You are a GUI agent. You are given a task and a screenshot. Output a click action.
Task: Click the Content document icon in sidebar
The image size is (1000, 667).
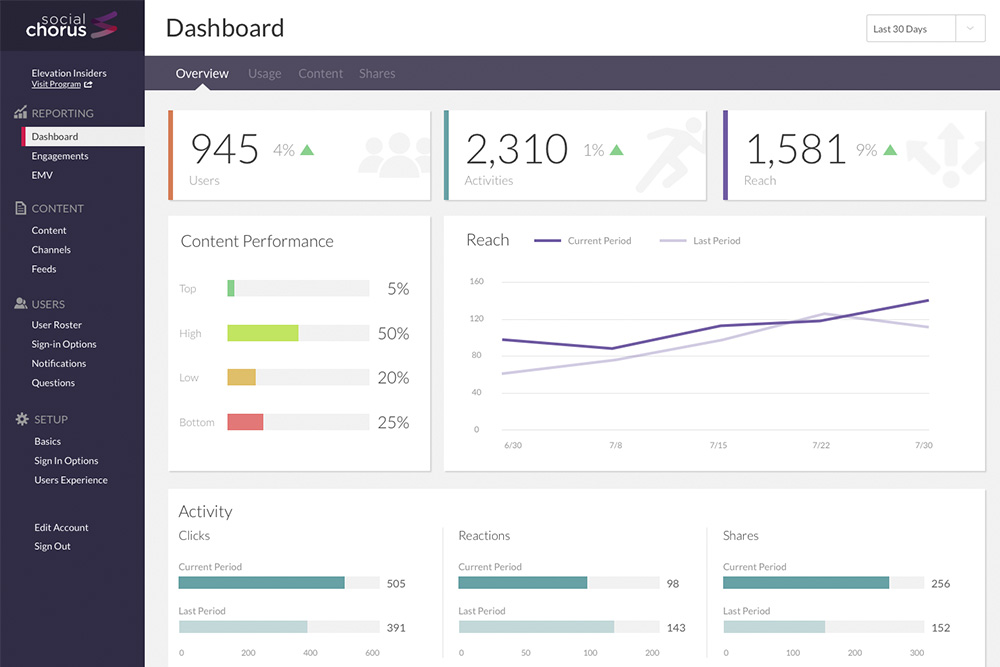(x=20, y=208)
